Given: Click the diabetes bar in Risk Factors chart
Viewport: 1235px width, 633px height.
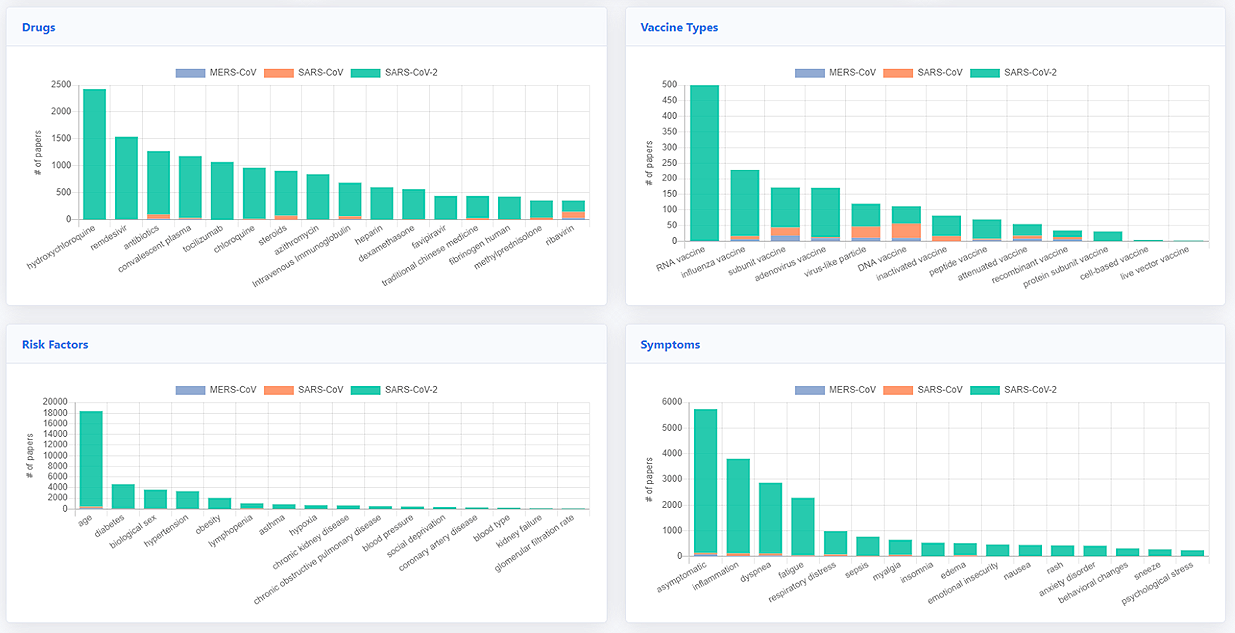Looking at the screenshot, I should pyautogui.click(x=124, y=495).
